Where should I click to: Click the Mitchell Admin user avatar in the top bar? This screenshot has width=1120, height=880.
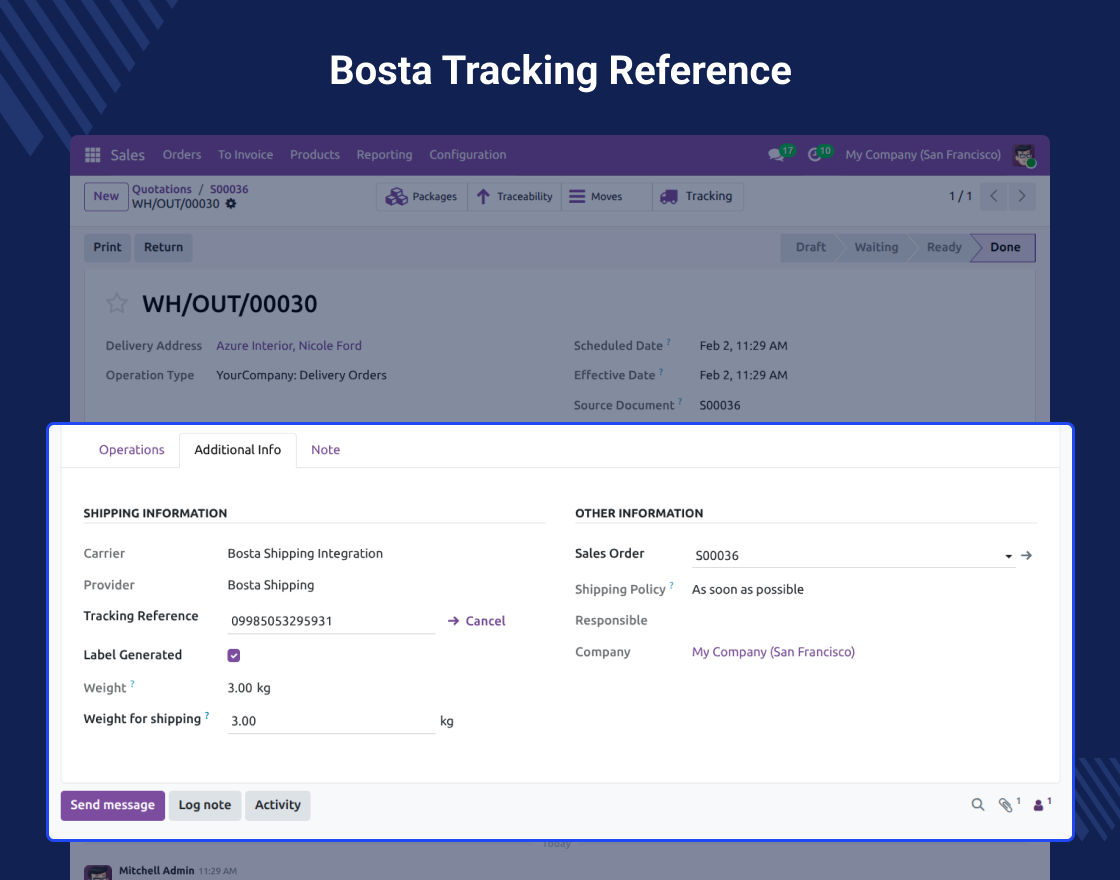(x=1024, y=155)
